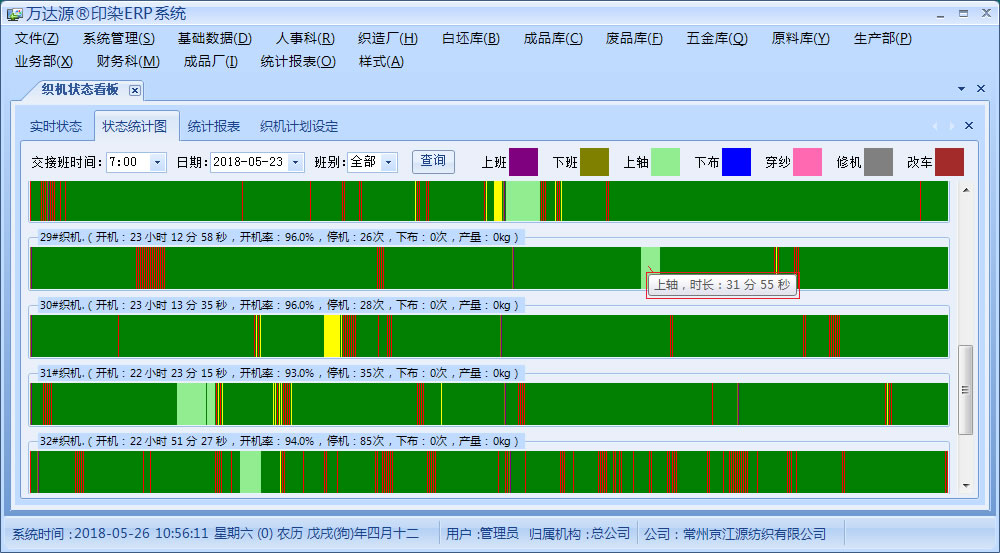
Task: Switch to the 实时状态 tab
Action: tap(56, 127)
